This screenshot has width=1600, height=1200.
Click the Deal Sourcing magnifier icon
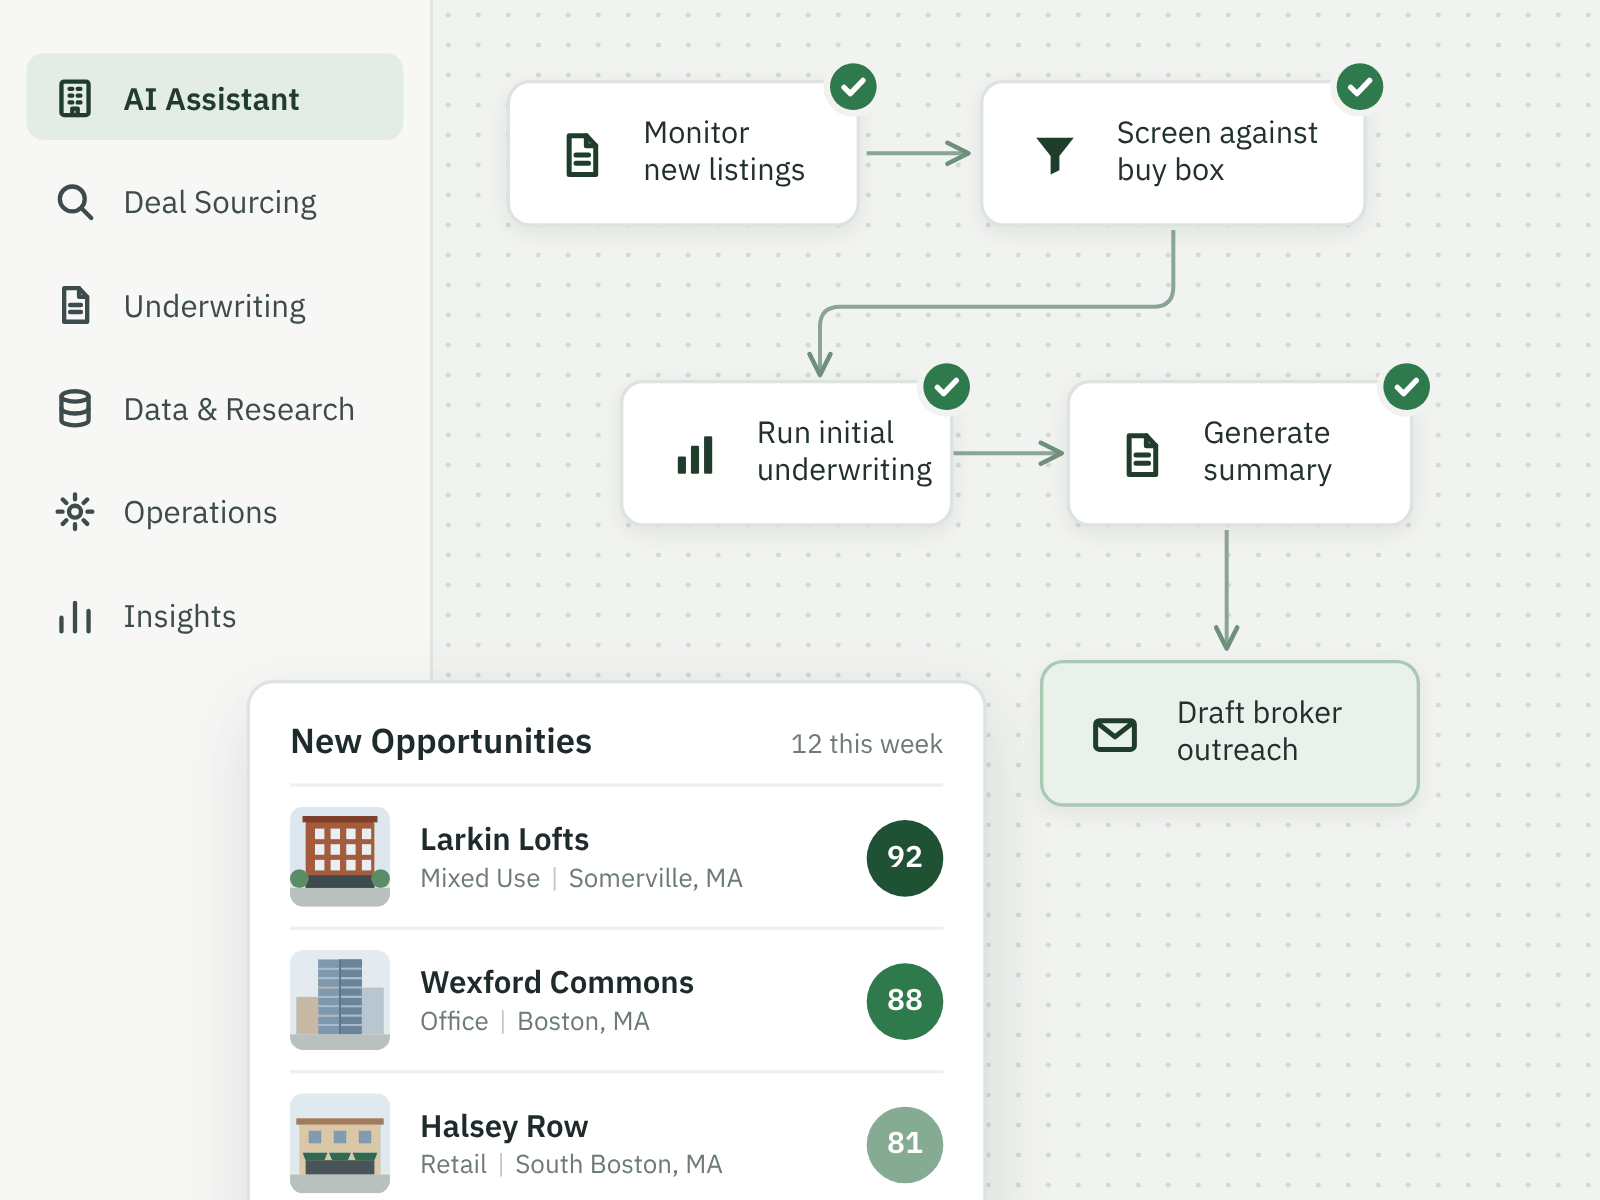(x=75, y=202)
